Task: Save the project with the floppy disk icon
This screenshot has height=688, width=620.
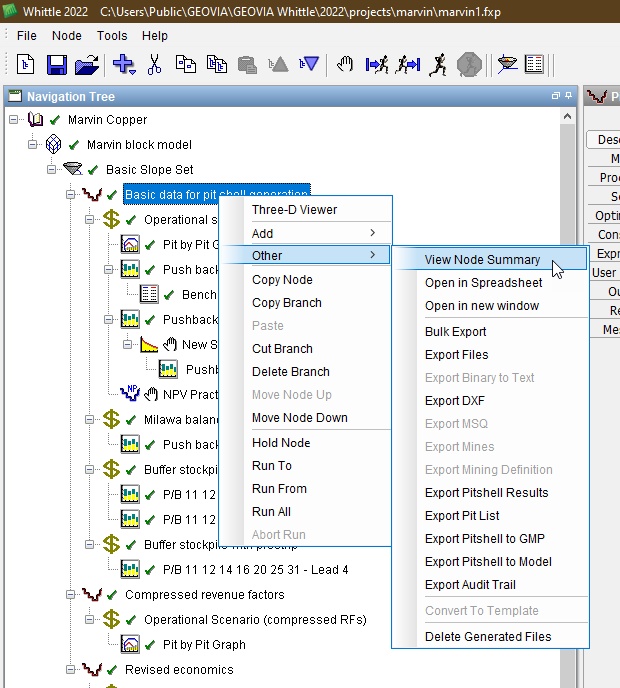Action: click(x=57, y=65)
